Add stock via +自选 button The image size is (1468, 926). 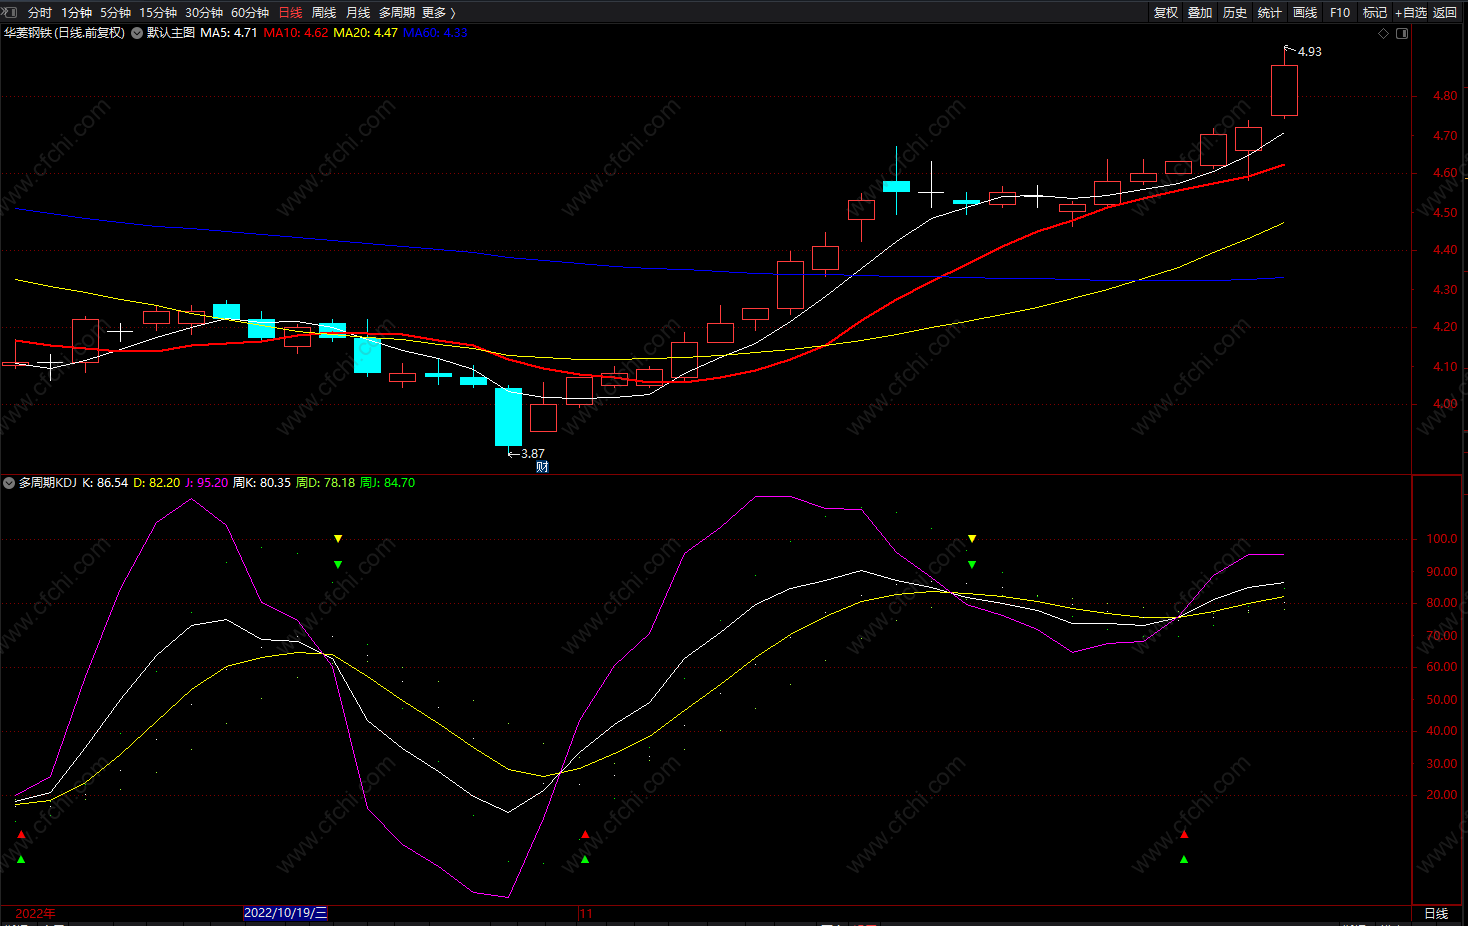(1411, 12)
